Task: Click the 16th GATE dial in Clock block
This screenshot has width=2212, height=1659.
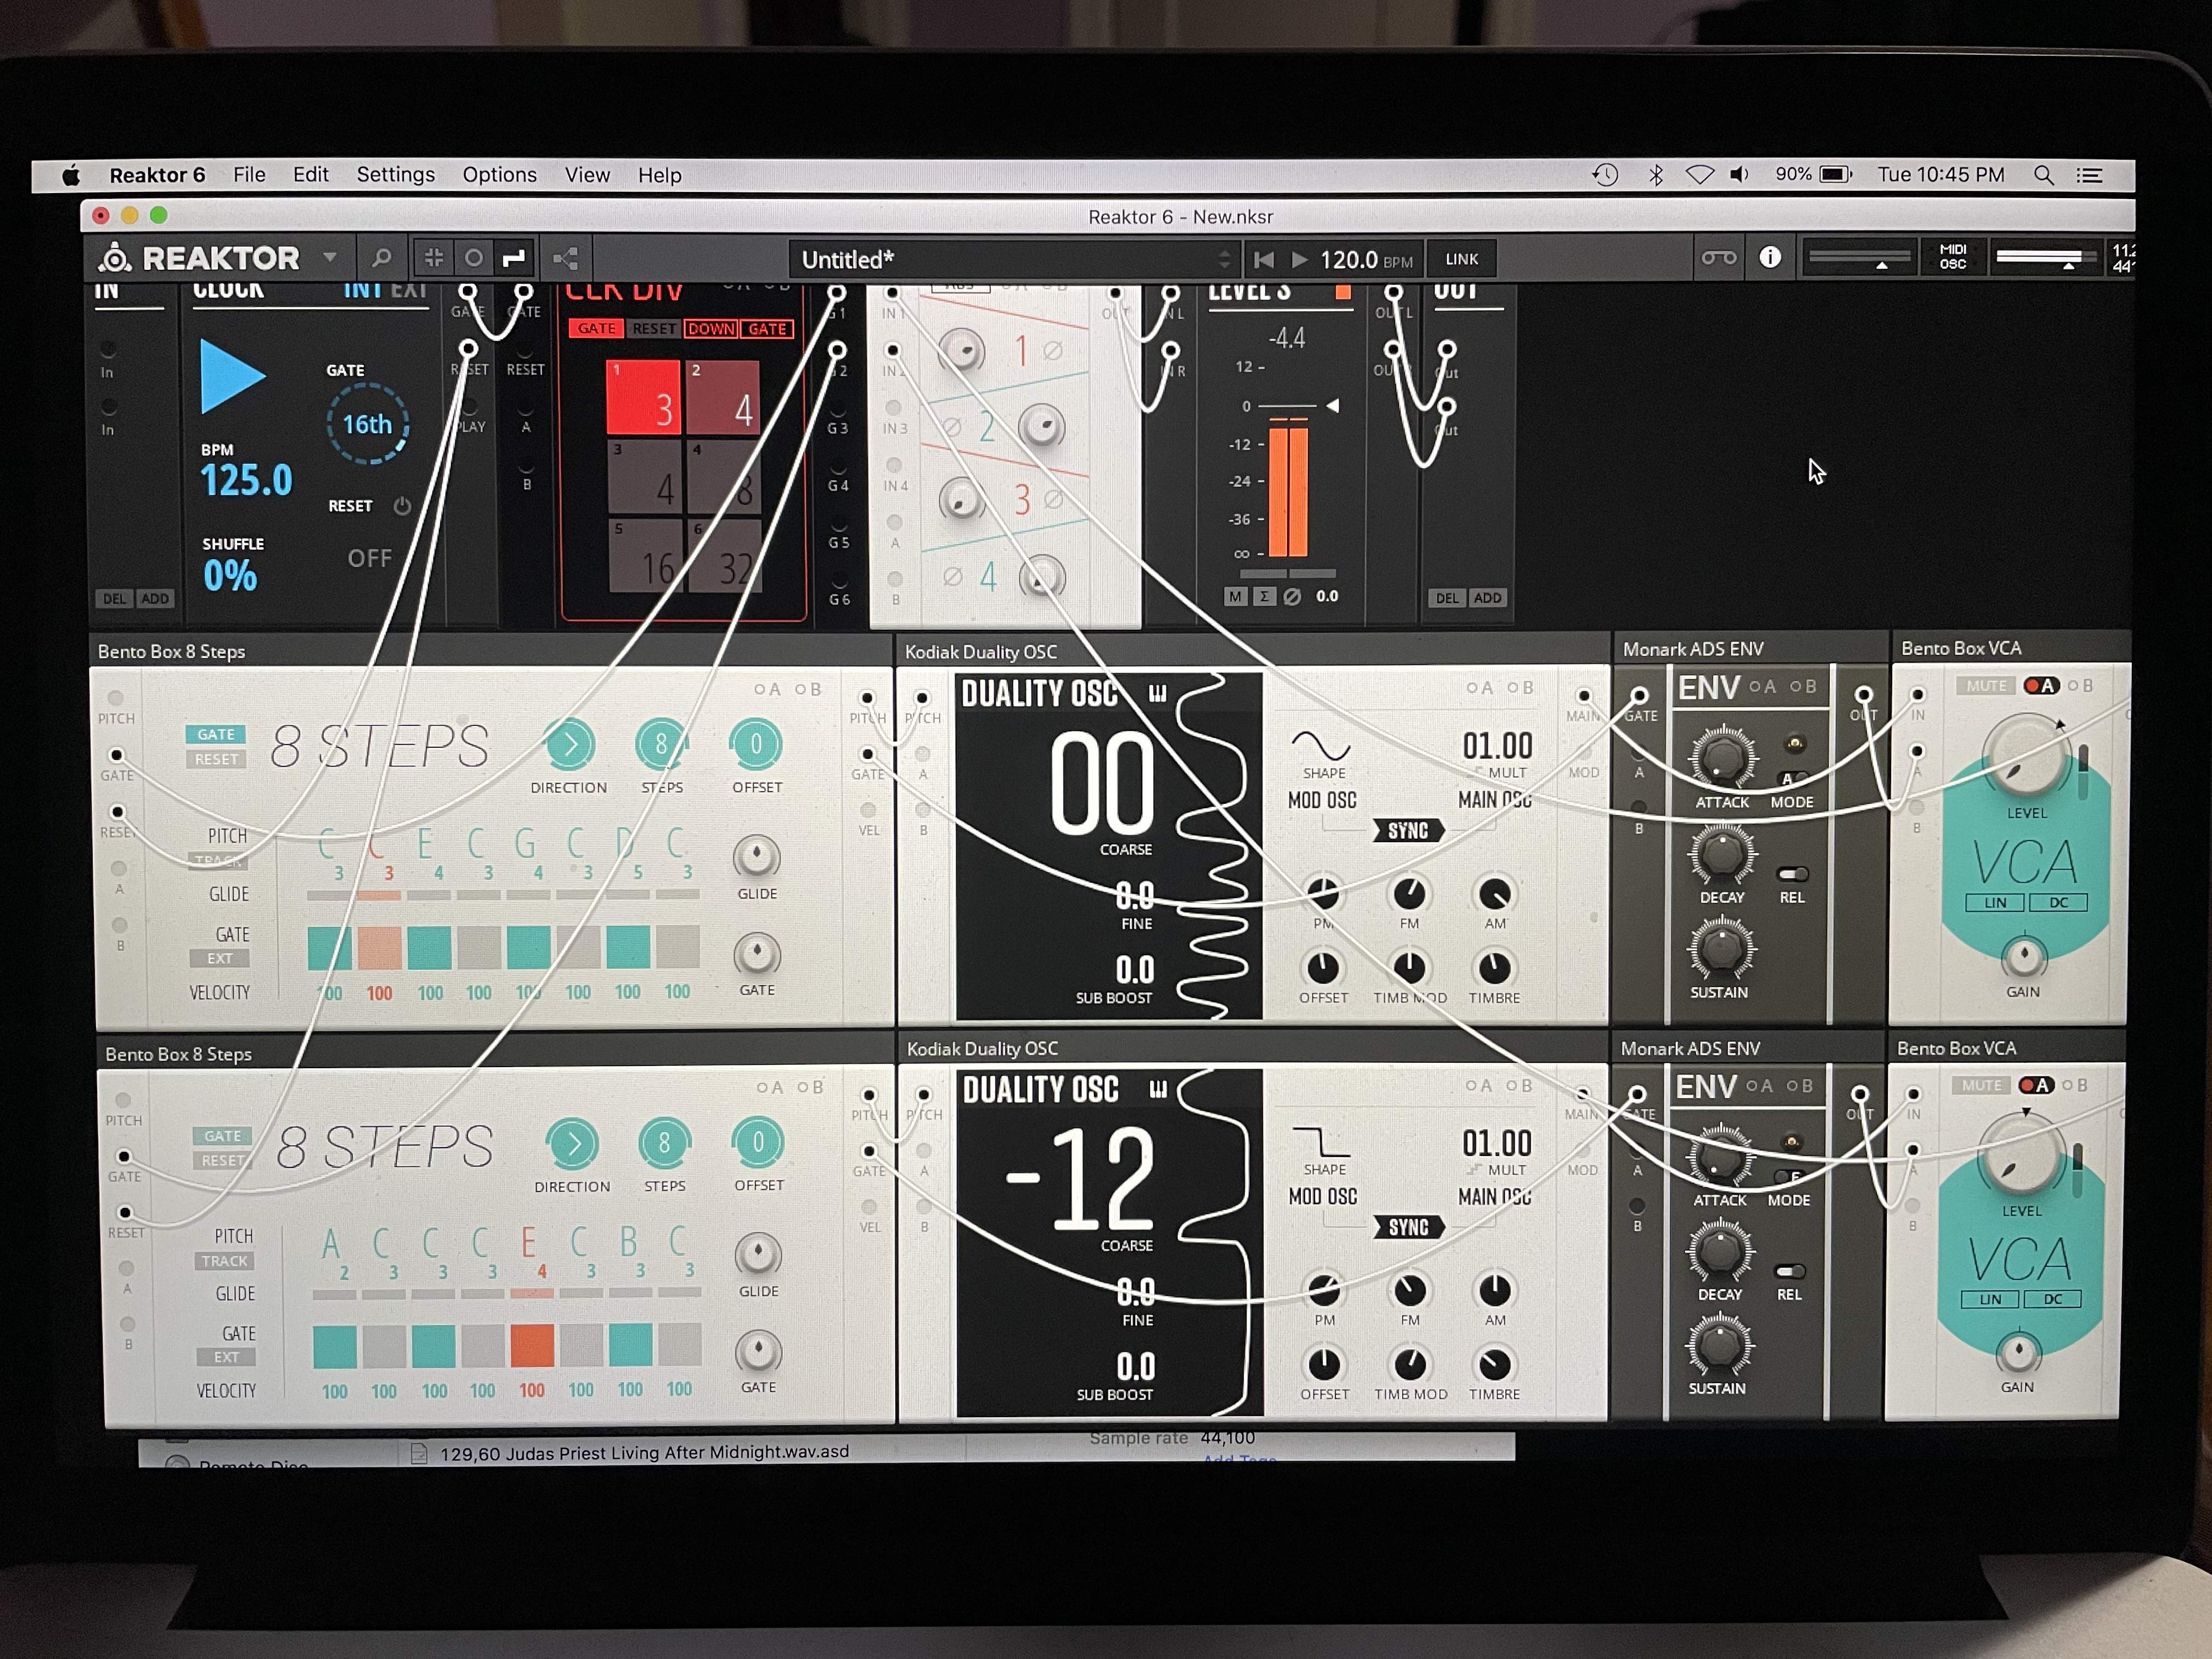Action: pos(368,424)
